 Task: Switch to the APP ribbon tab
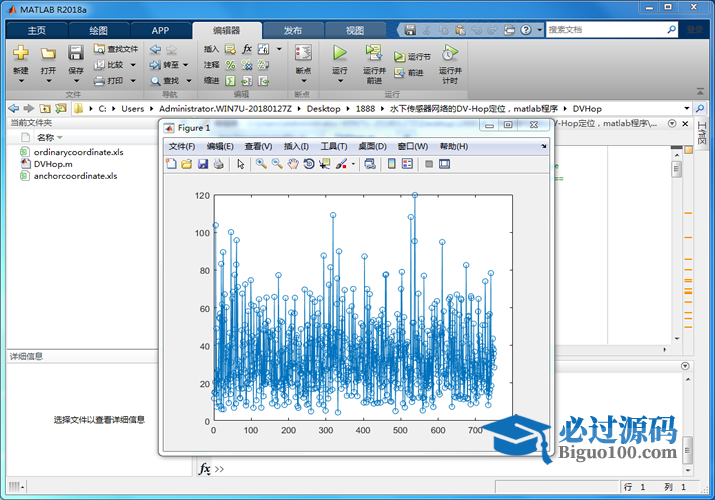(161, 31)
